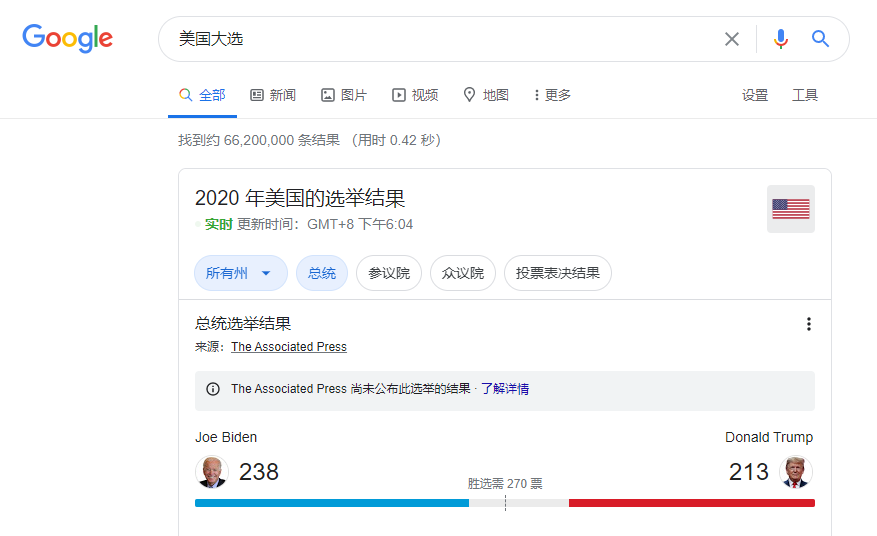Open the 工具 search tools
This screenshot has width=877, height=536.
(x=805, y=95)
